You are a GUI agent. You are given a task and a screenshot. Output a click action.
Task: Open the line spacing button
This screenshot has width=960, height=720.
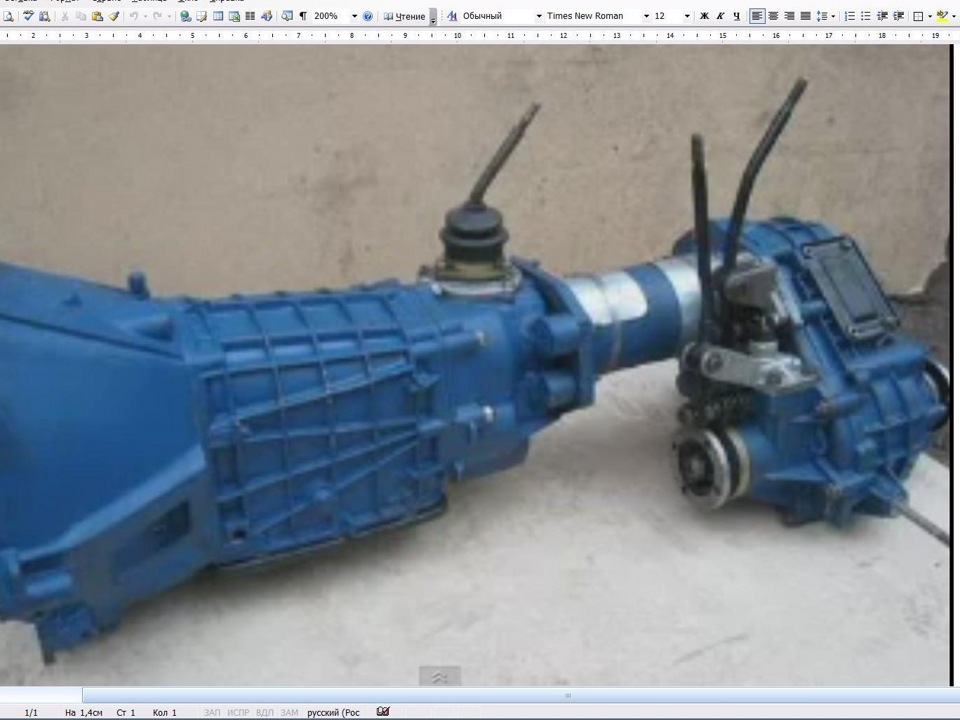click(822, 17)
